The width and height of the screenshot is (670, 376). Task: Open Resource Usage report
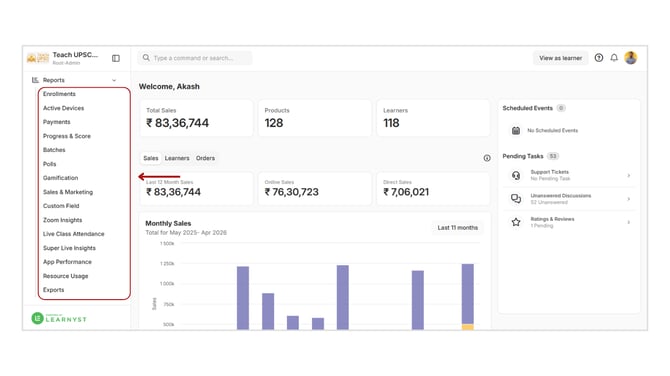pos(65,276)
